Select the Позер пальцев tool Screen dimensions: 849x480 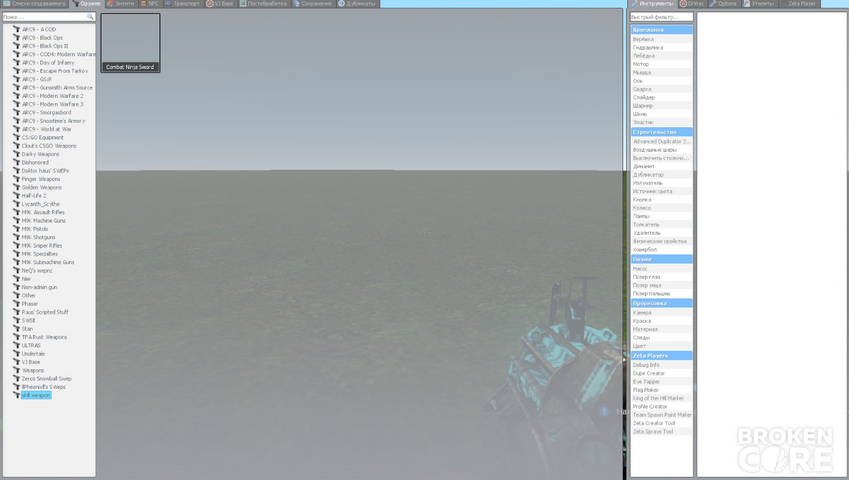point(661,293)
